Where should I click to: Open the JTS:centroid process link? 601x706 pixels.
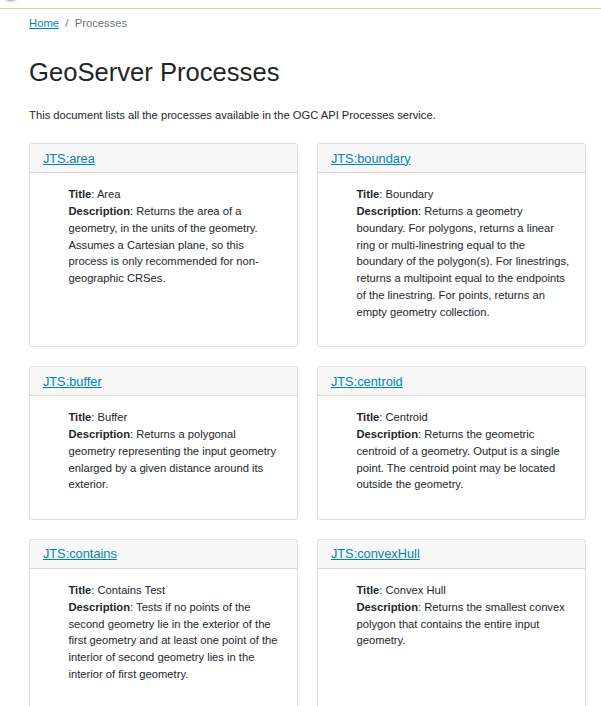(x=367, y=382)
